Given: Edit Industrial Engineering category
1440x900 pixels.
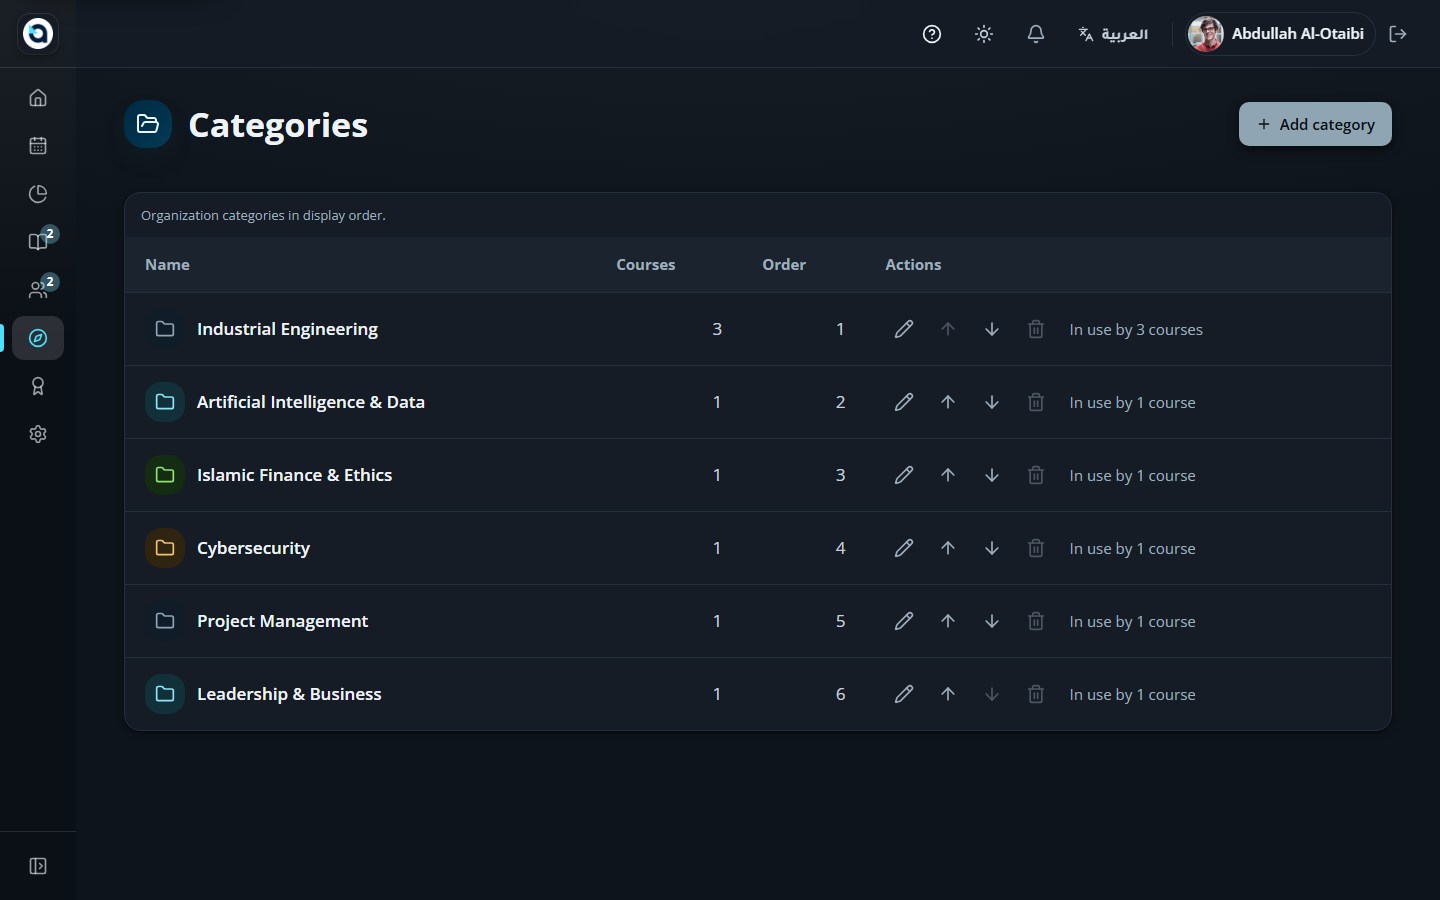Looking at the screenshot, I should coord(904,329).
